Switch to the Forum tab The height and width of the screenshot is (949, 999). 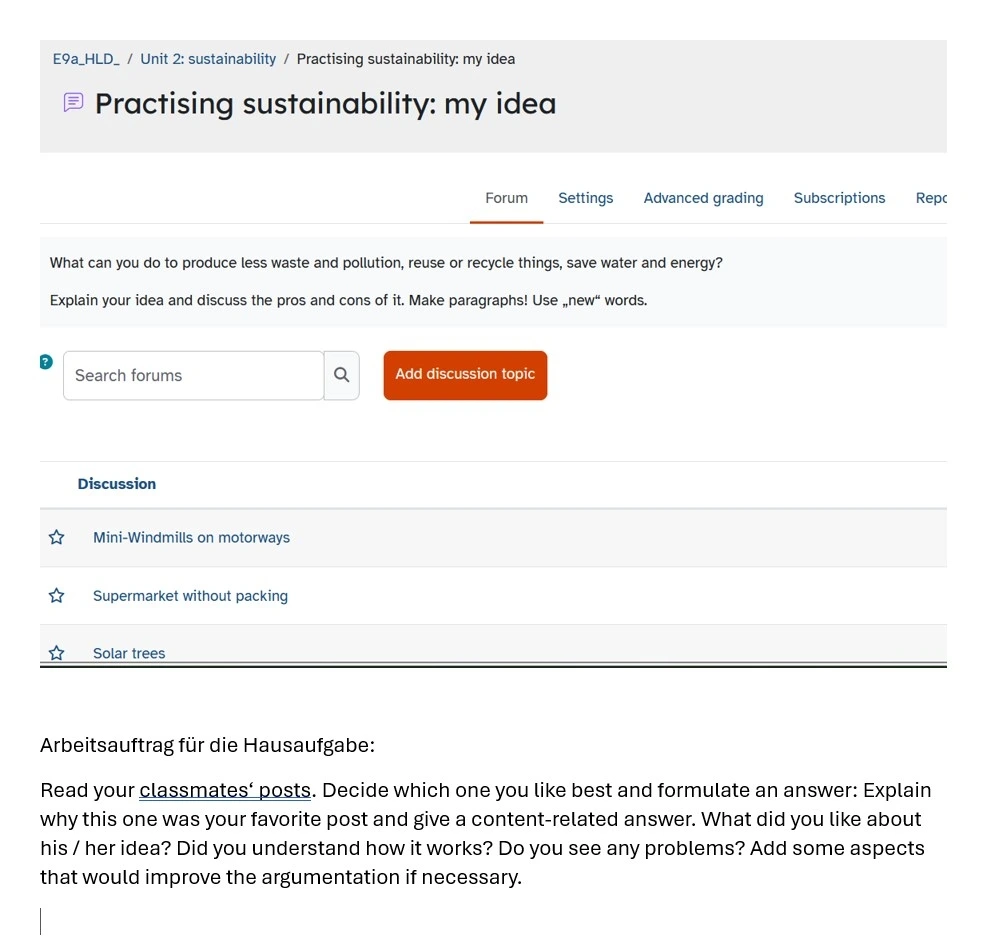click(506, 198)
